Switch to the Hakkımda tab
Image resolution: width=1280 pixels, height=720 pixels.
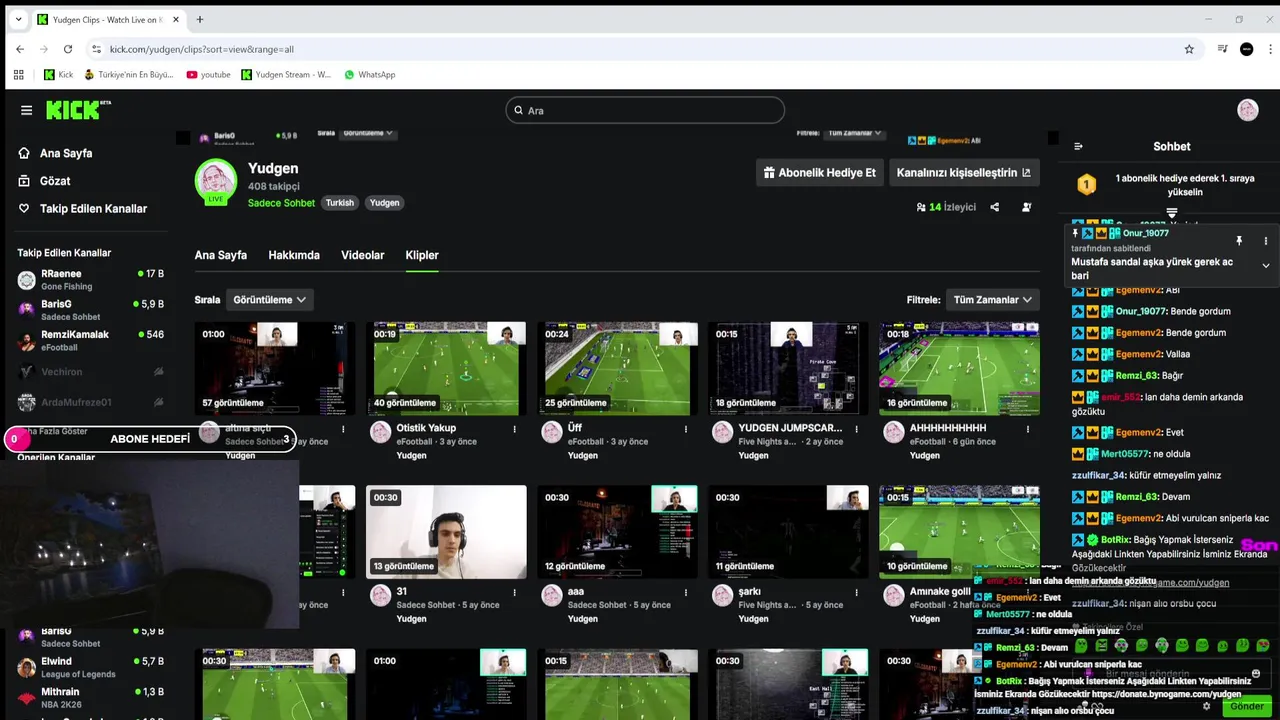[x=294, y=255]
